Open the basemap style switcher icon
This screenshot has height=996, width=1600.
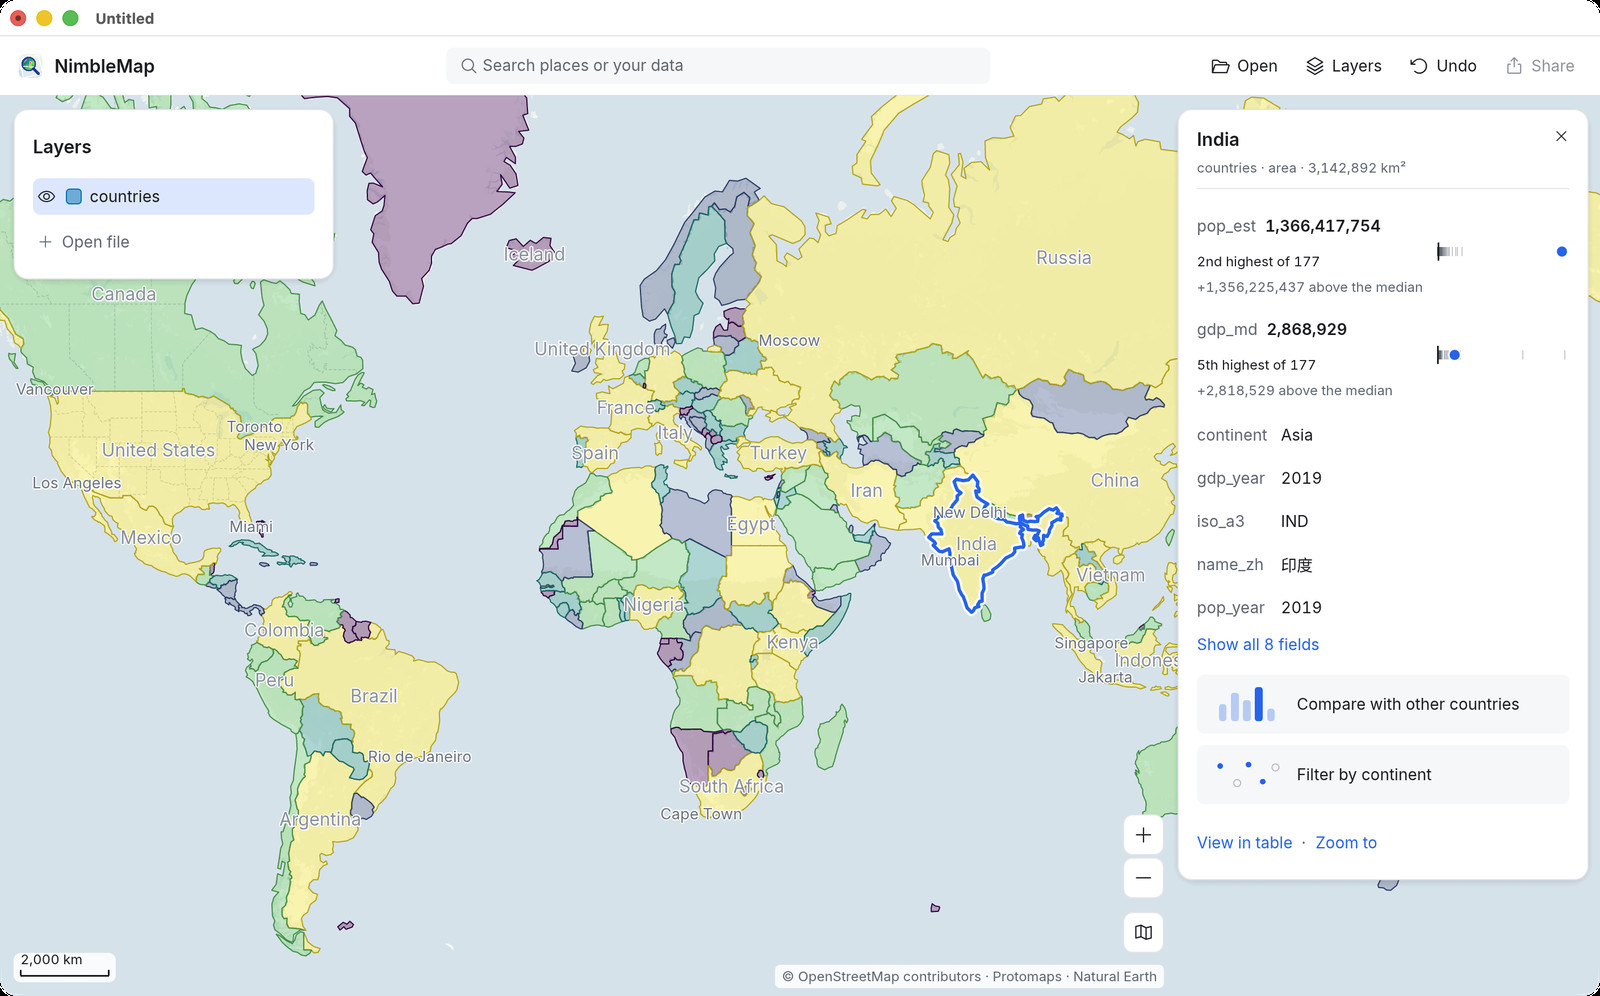pos(1143,932)
